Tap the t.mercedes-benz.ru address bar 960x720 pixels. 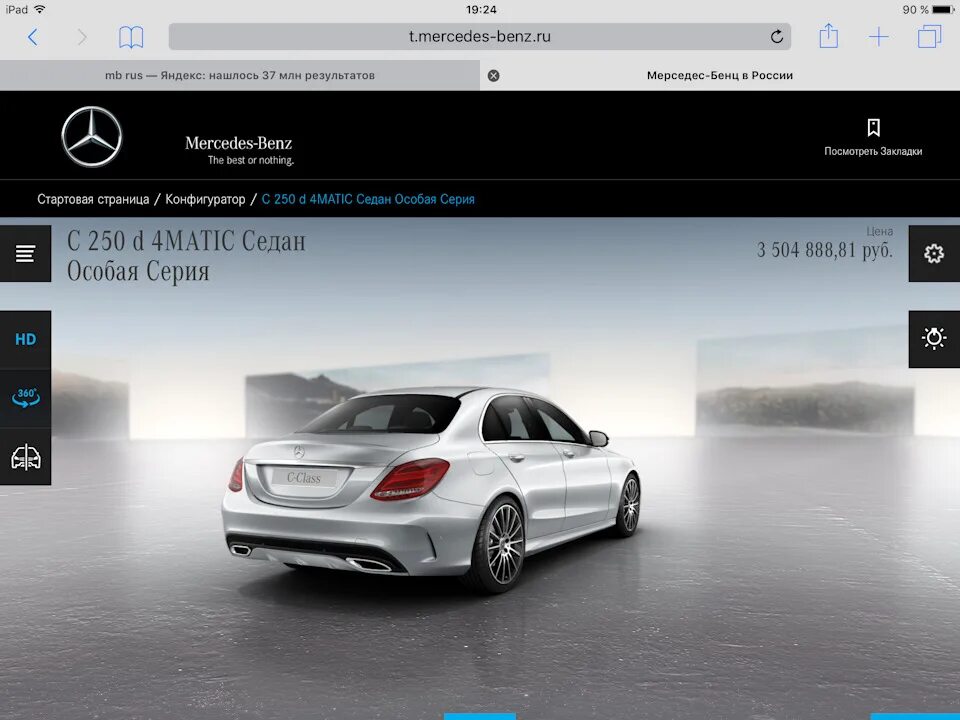tap(479, 37)
